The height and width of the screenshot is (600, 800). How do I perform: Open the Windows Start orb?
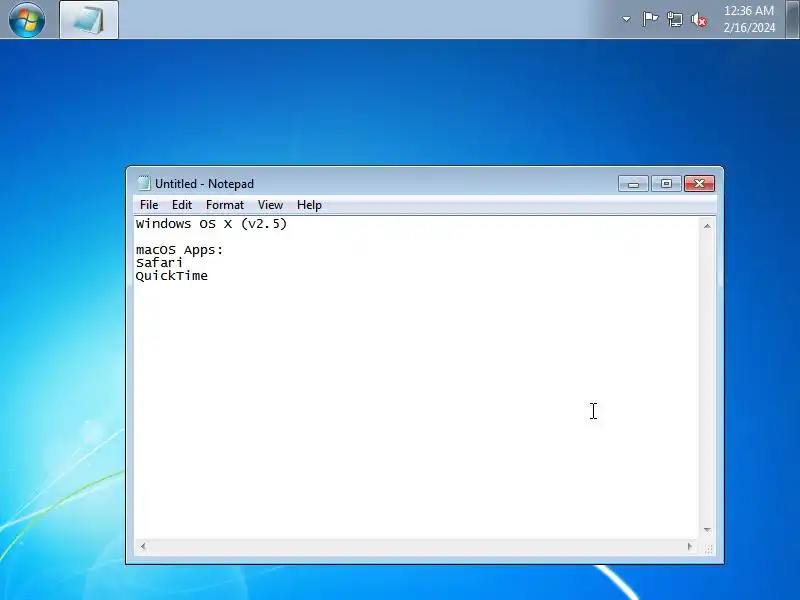pyautogui.click(x=27, y=19)
